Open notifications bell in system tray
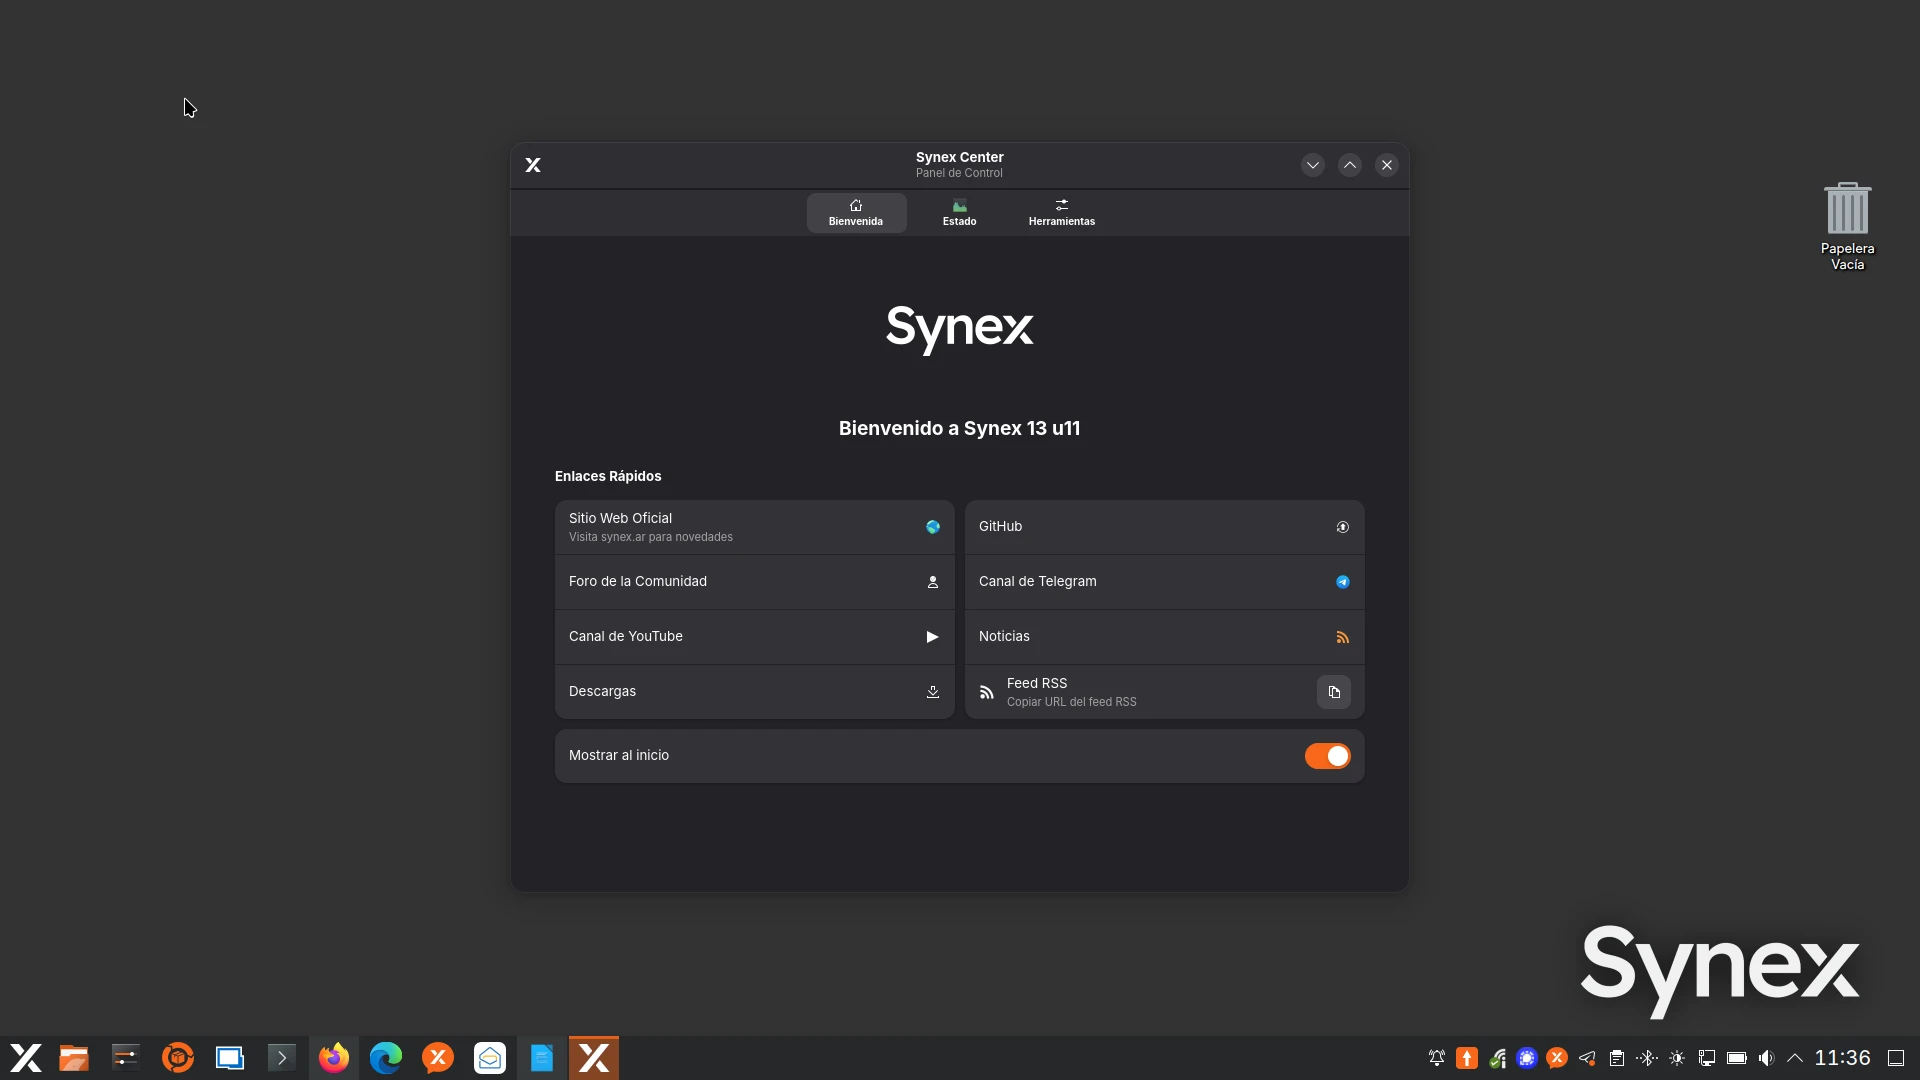The height and width of the screenshot is (1080, 1920). (x=1437, y=1058)
